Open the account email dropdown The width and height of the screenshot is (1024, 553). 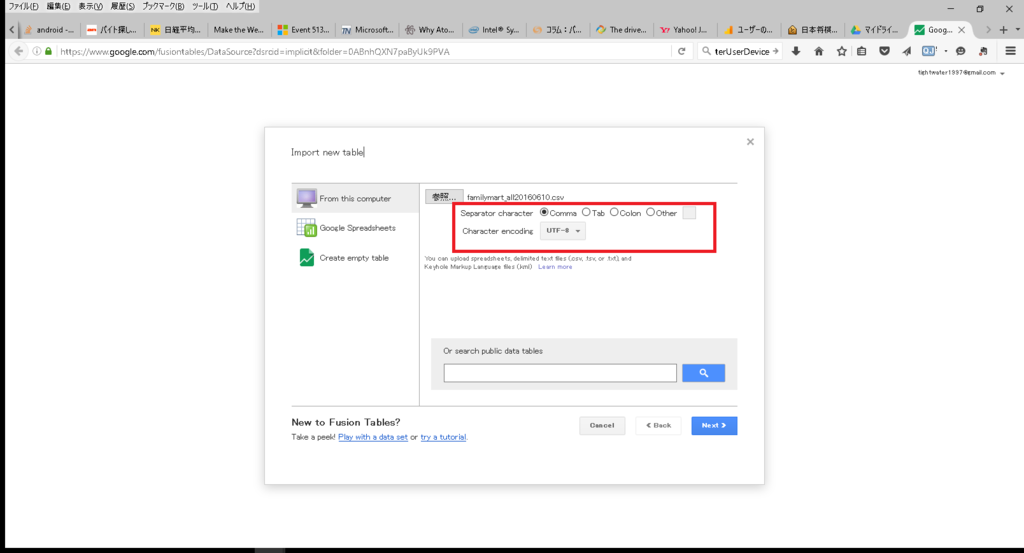961,72
